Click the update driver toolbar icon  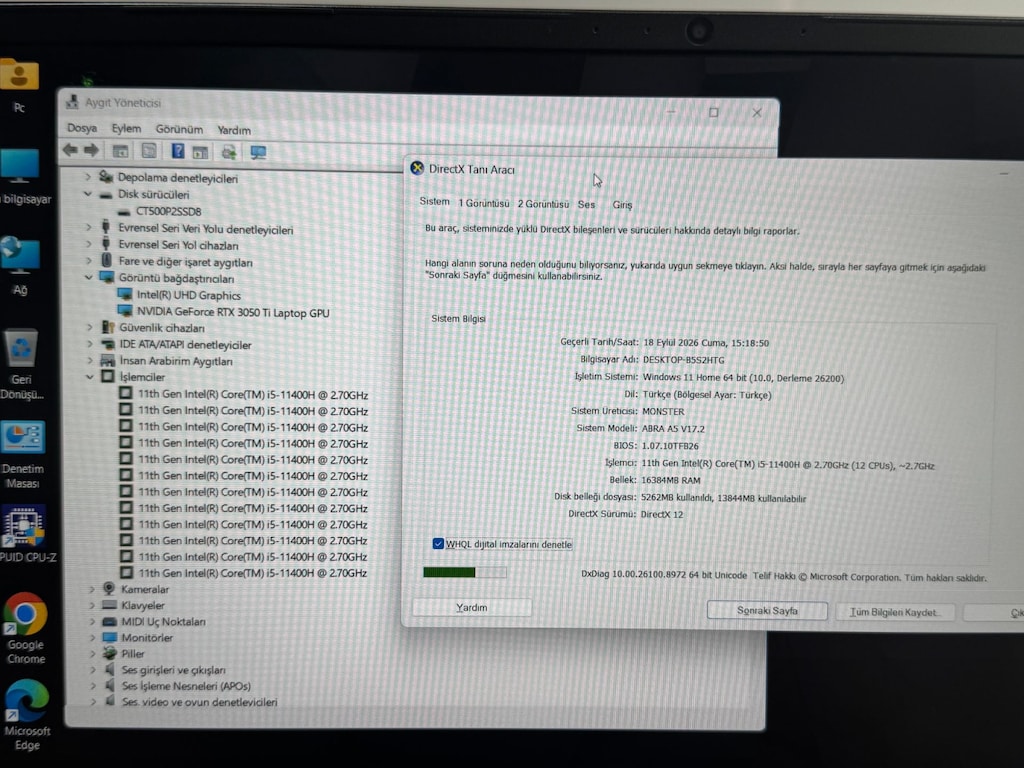point(229,153)
